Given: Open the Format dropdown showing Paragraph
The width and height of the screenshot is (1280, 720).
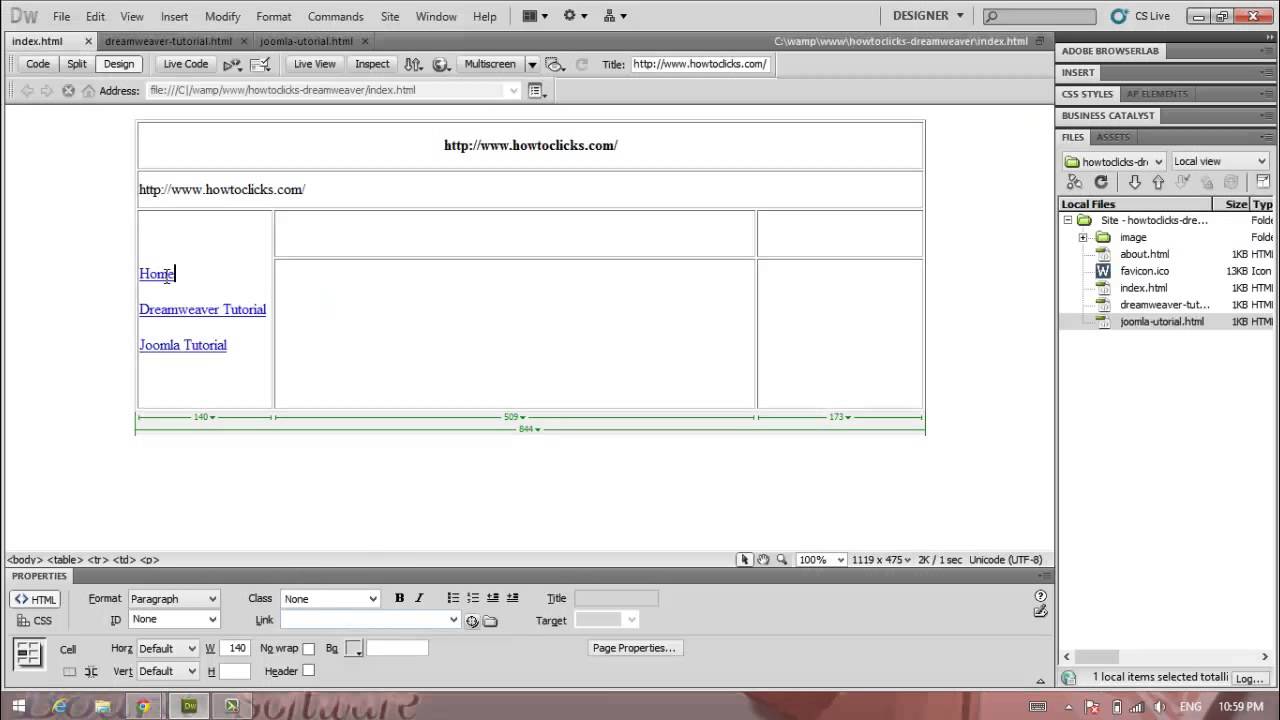Looking at the screenshot, I should pyautogui.click(x=173, y=599).
